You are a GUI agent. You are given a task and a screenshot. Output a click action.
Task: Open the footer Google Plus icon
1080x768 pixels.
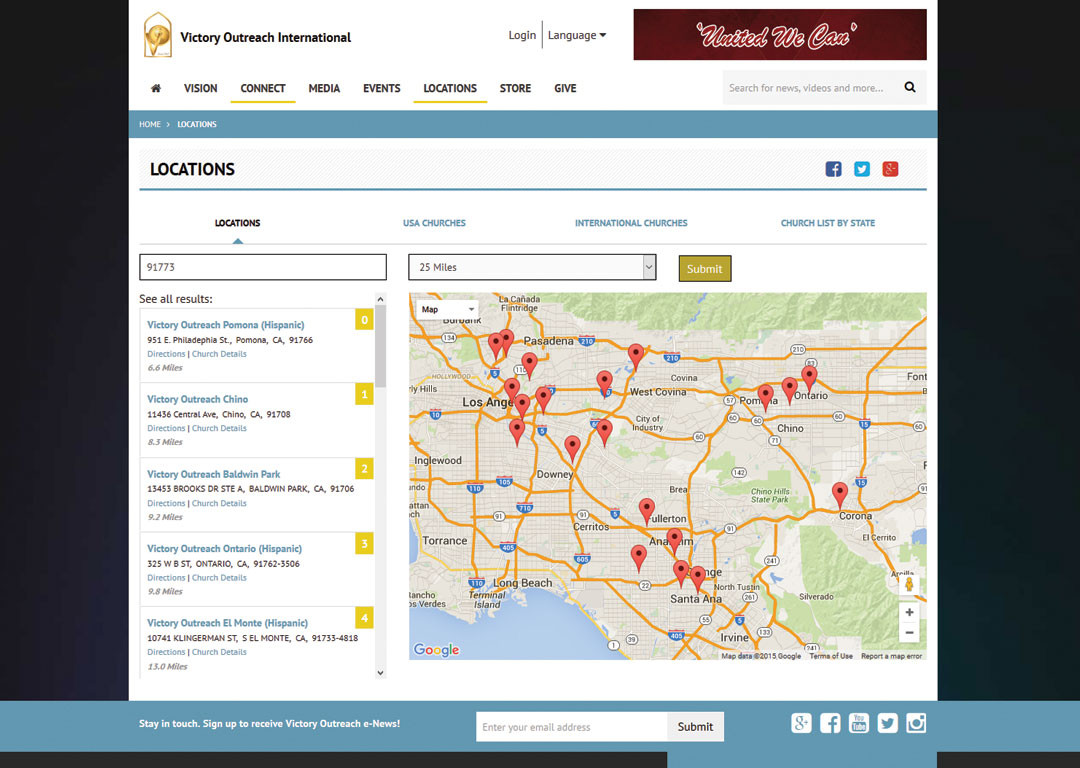point(801,723)
